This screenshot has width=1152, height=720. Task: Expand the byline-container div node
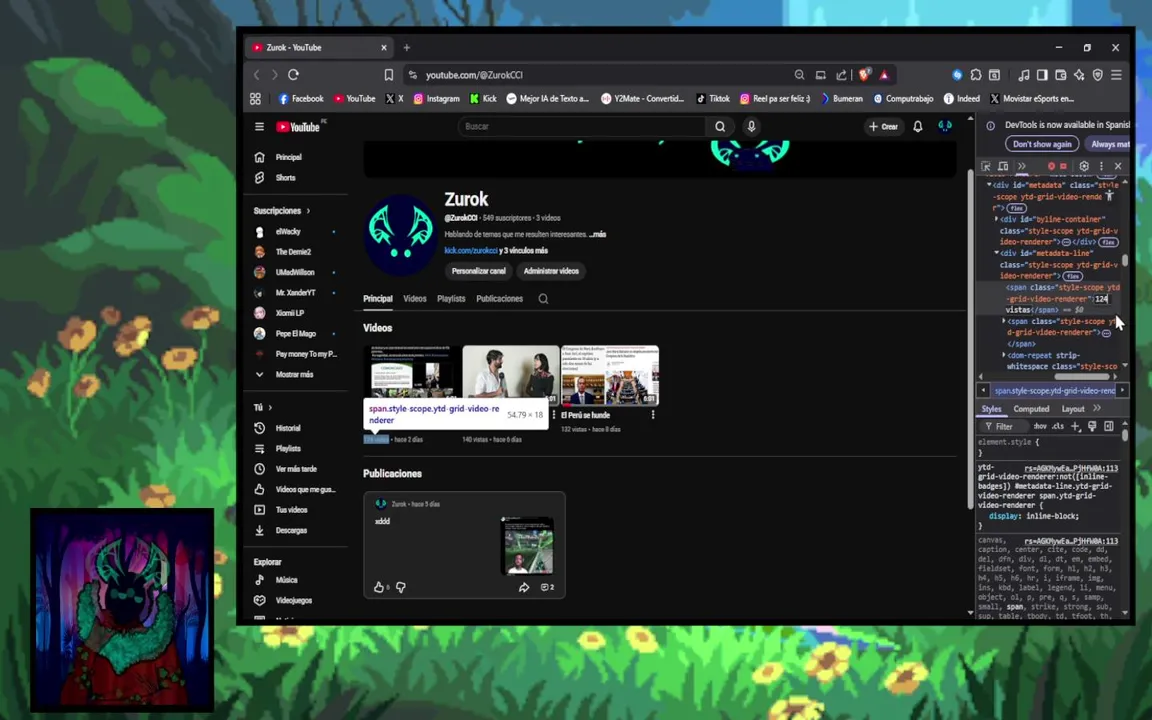coord(997,219)
